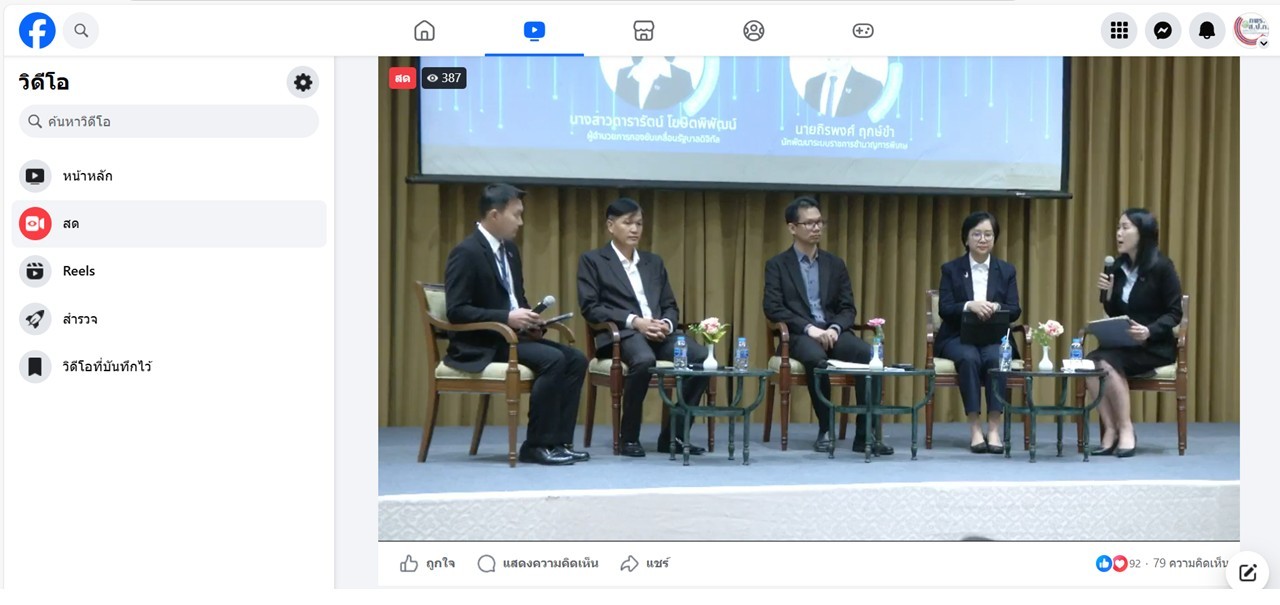
Task: Click in the ค้นหาวิดีโอ search field
Action: [169, 122]
